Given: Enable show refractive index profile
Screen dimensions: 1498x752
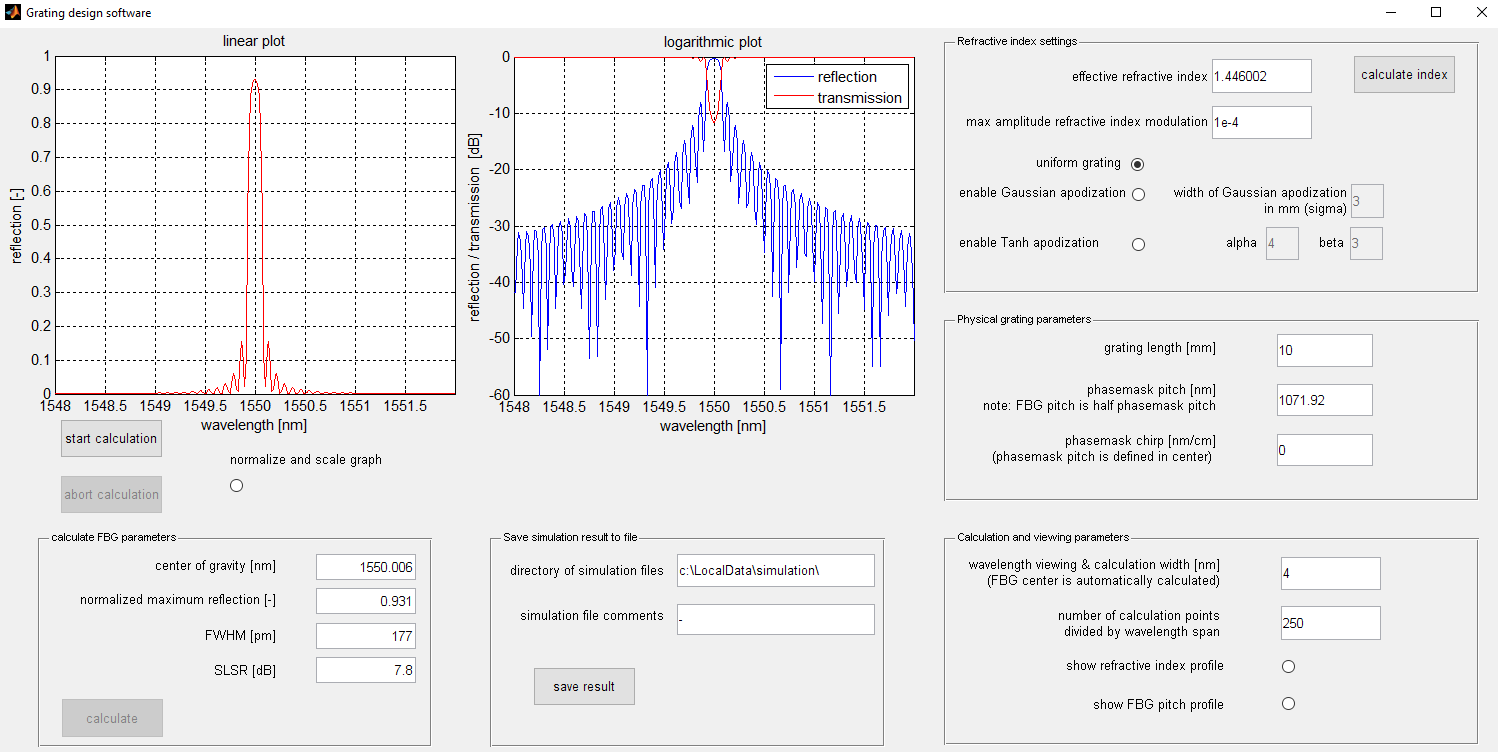Looking at the screenshot, I should pos(1288,665).
